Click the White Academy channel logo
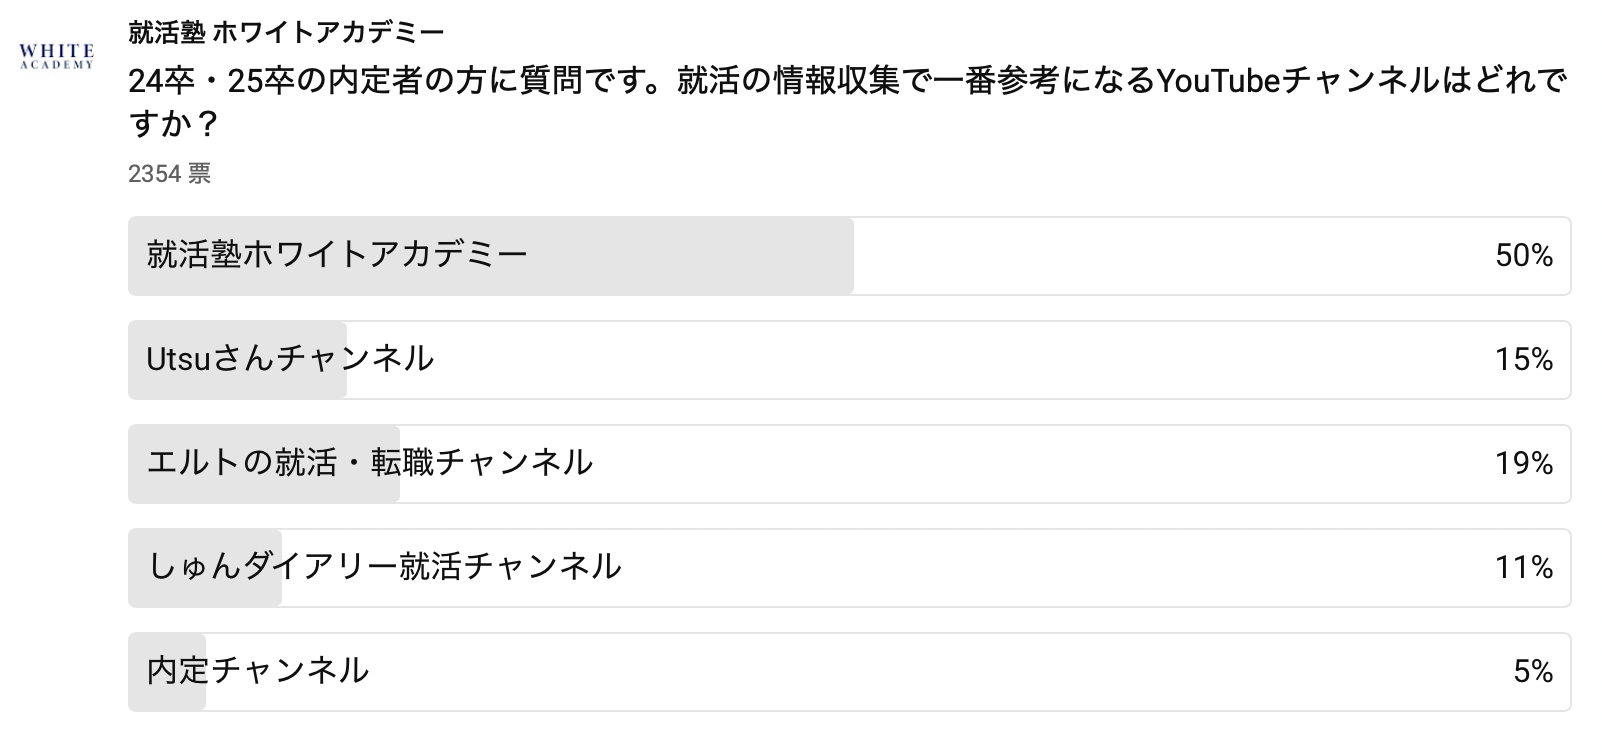 click(57, 55)
